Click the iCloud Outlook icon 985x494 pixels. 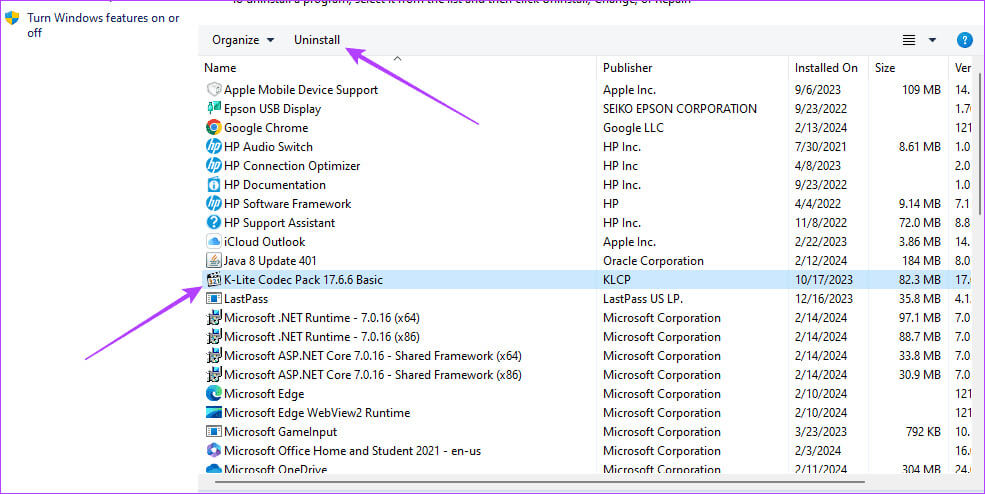(214, 241)
